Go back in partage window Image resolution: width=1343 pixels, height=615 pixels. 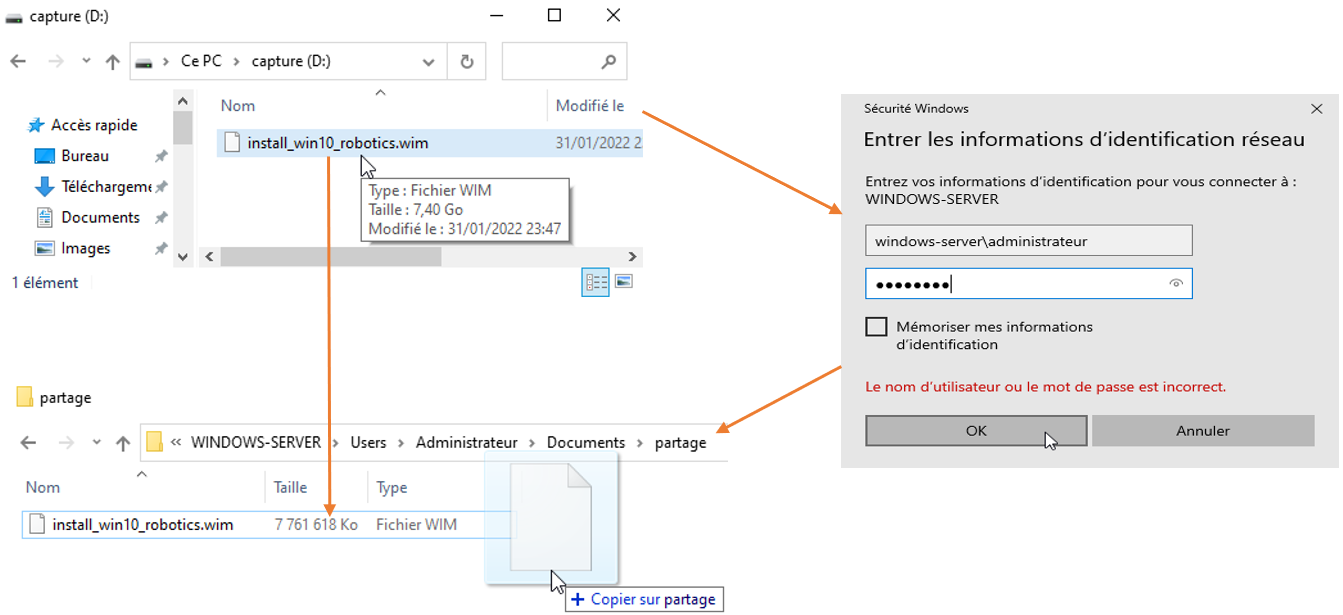pyautogui.click(x=28, y=443)
